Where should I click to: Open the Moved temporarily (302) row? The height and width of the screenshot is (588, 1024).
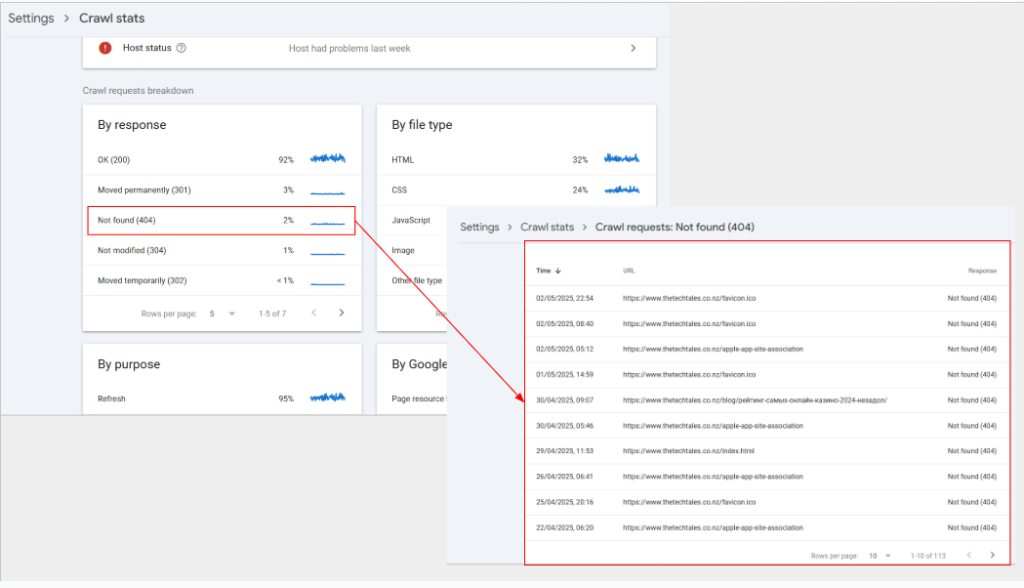(x=222, y=280)
